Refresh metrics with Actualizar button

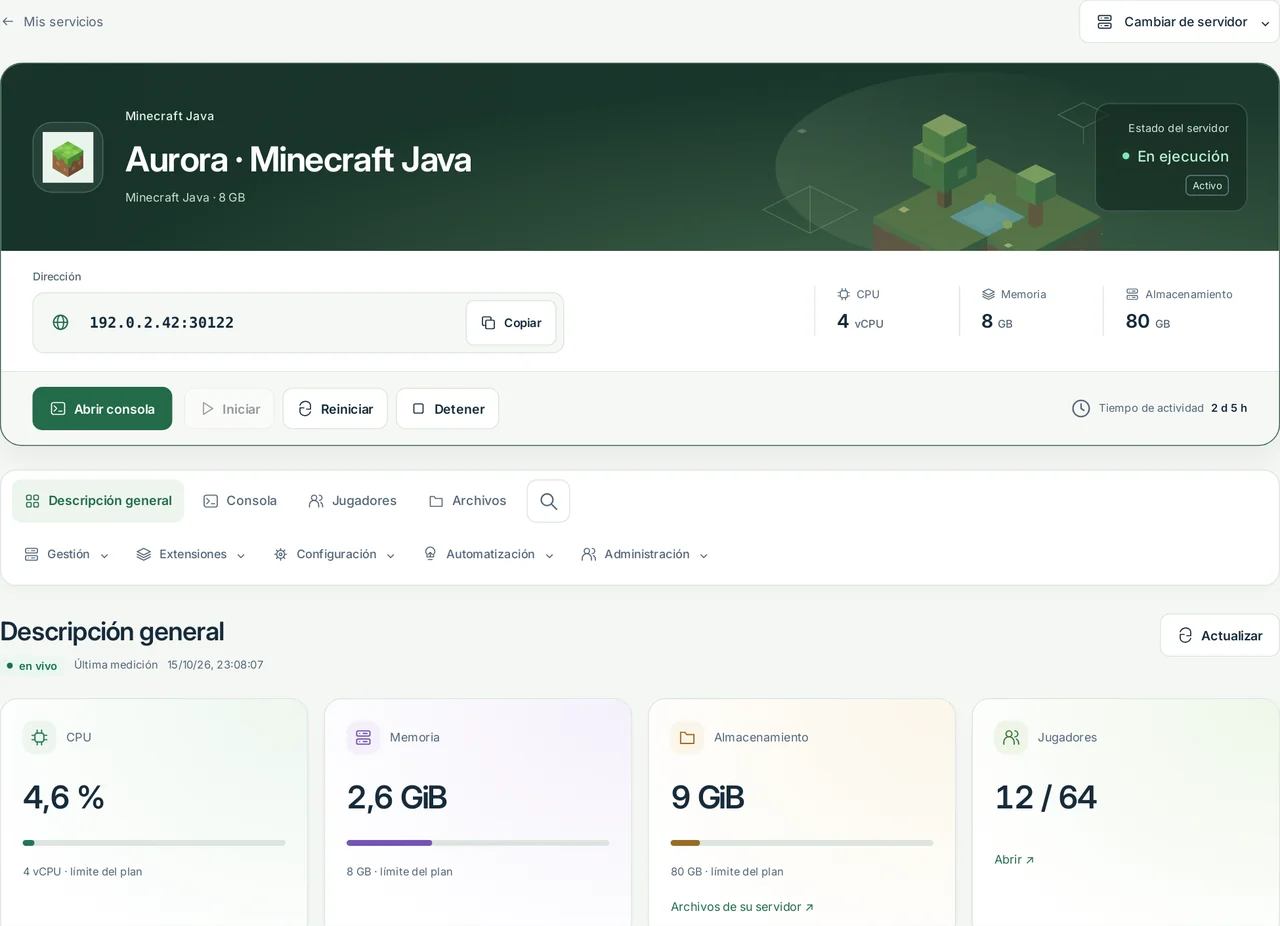point(1219,635)
